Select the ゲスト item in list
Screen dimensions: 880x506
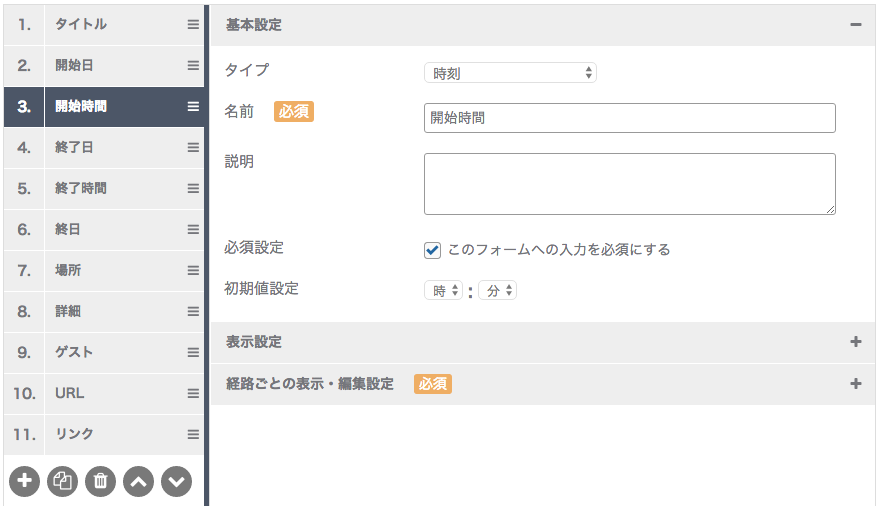point(104,352)
